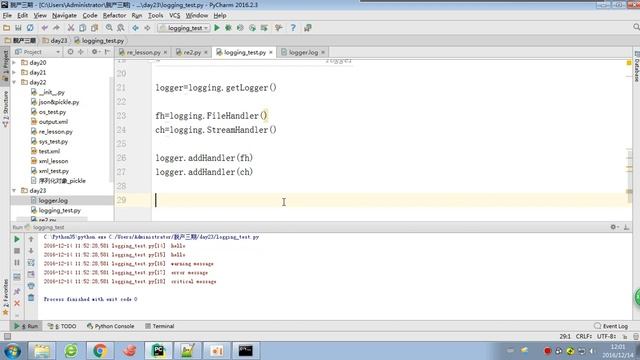Open the VCS menu

(x=174, y=16)
